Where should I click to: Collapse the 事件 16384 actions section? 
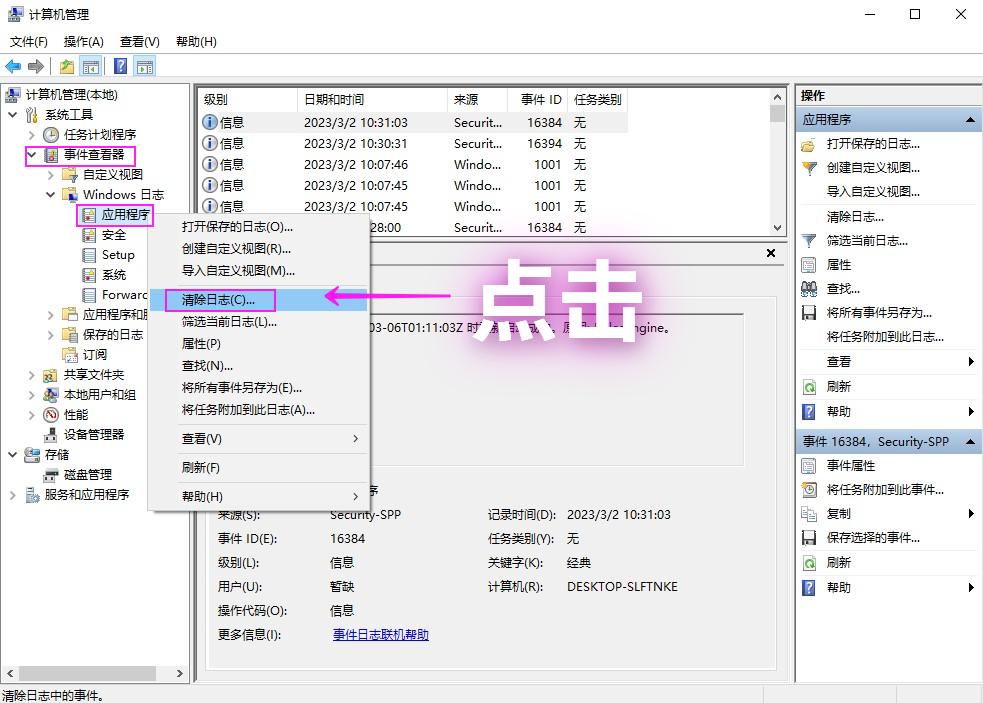pyautogui.click(x=970, y=442)
